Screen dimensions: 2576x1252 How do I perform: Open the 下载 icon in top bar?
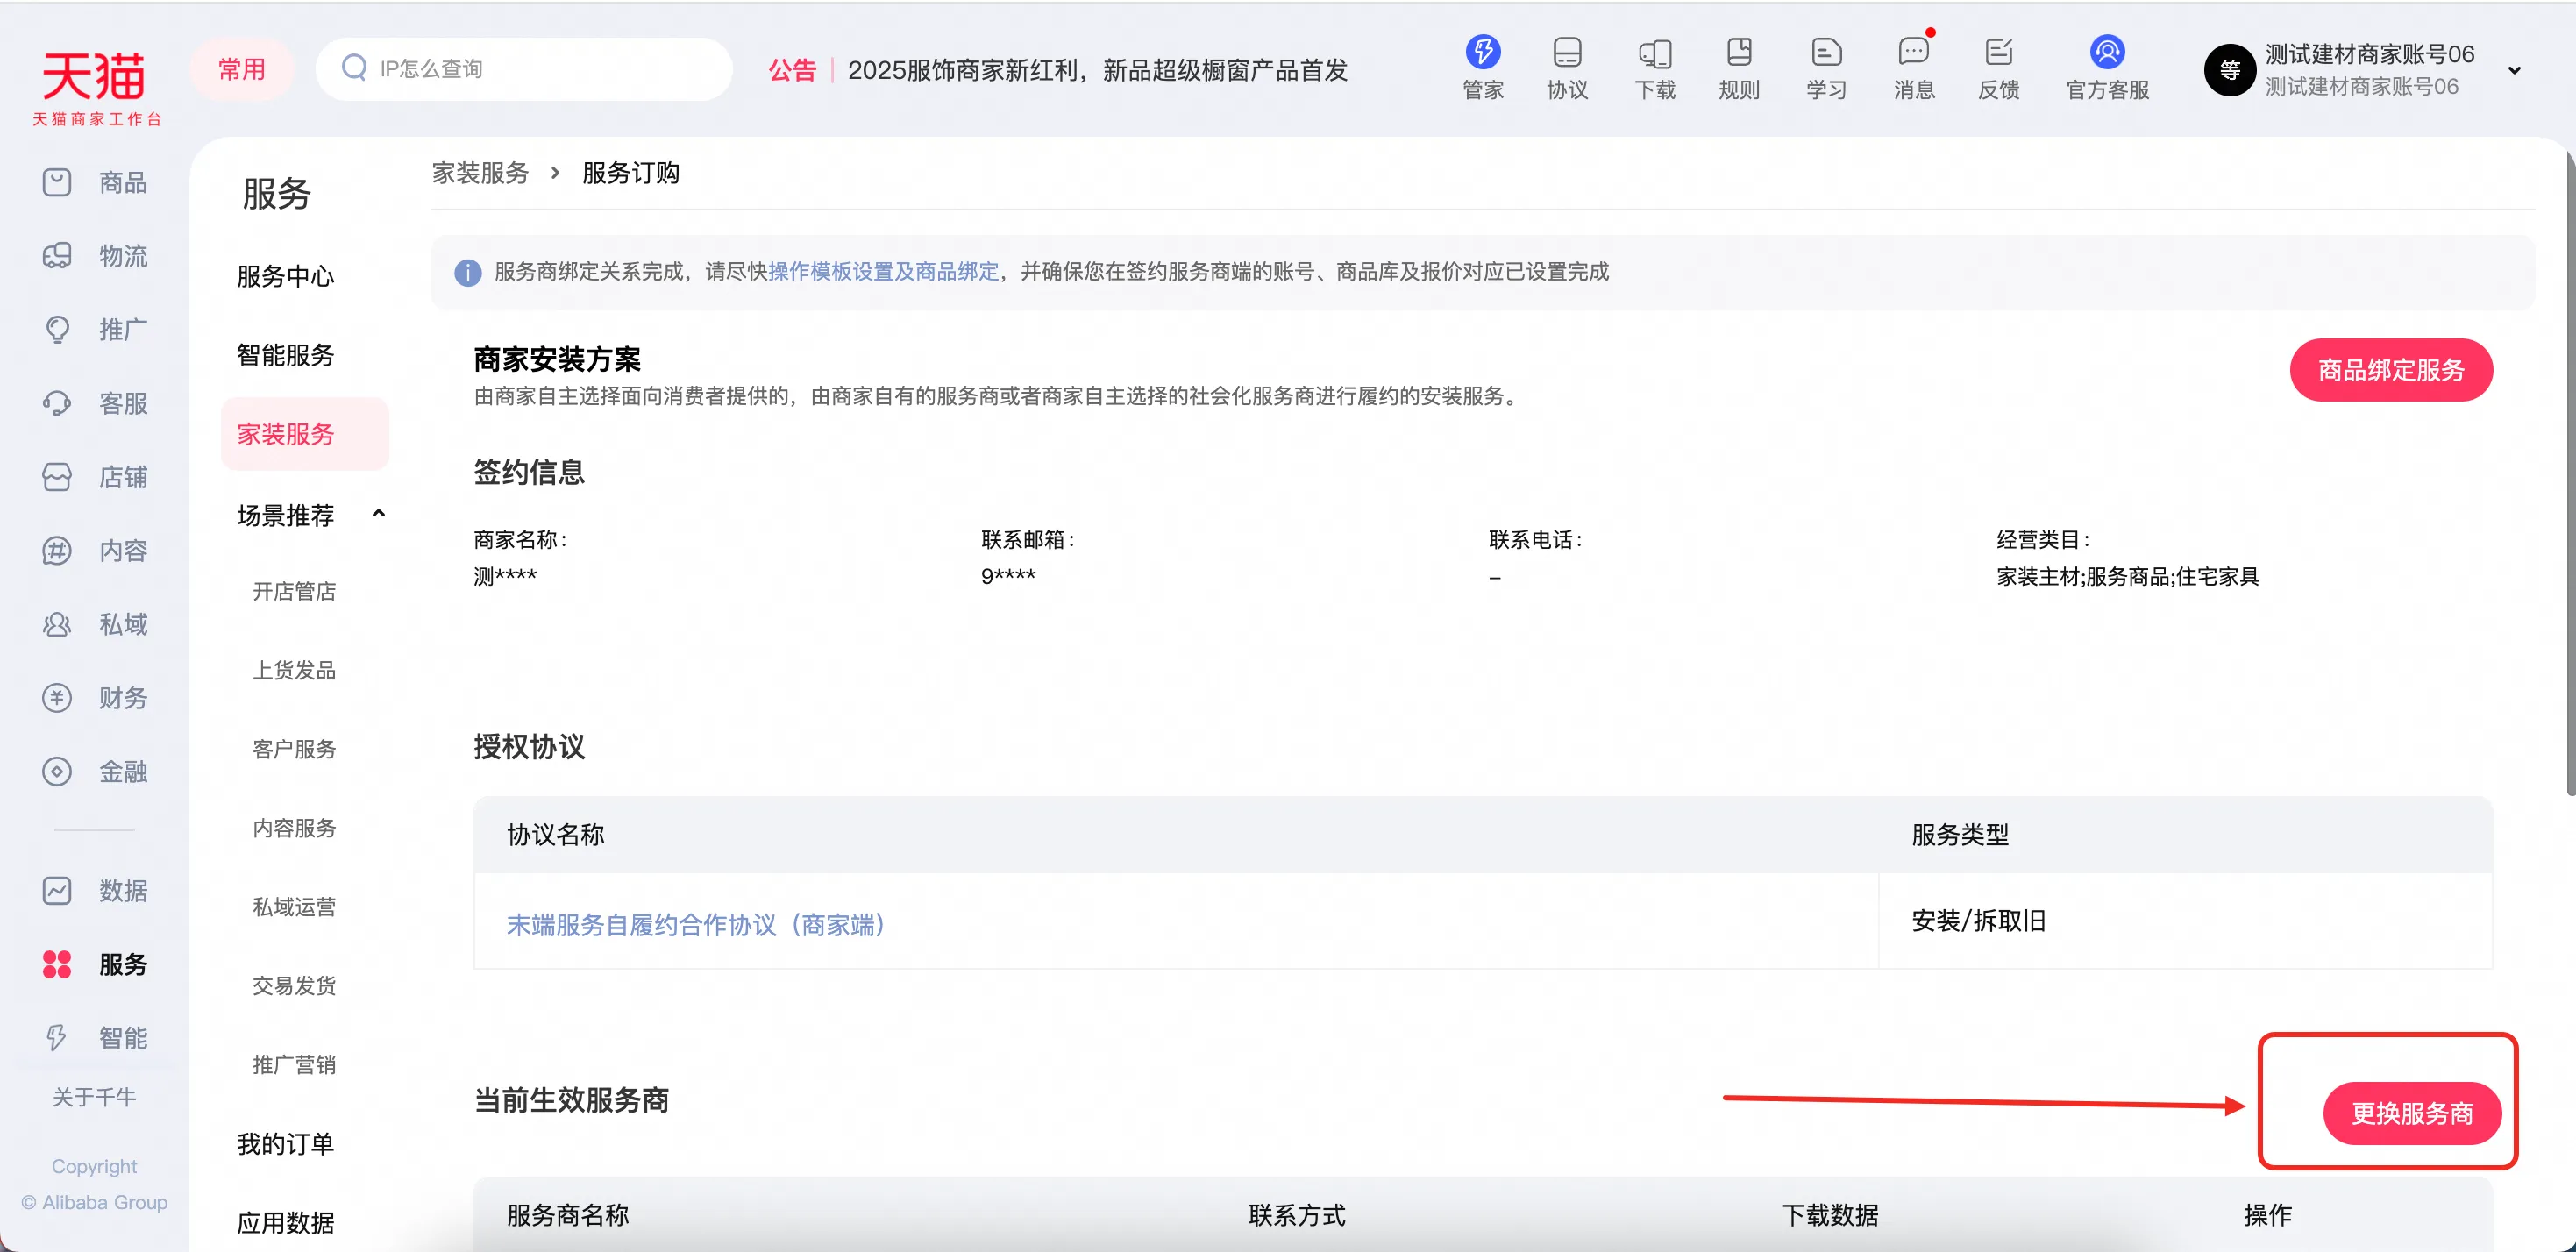(x=1655, y=68)
